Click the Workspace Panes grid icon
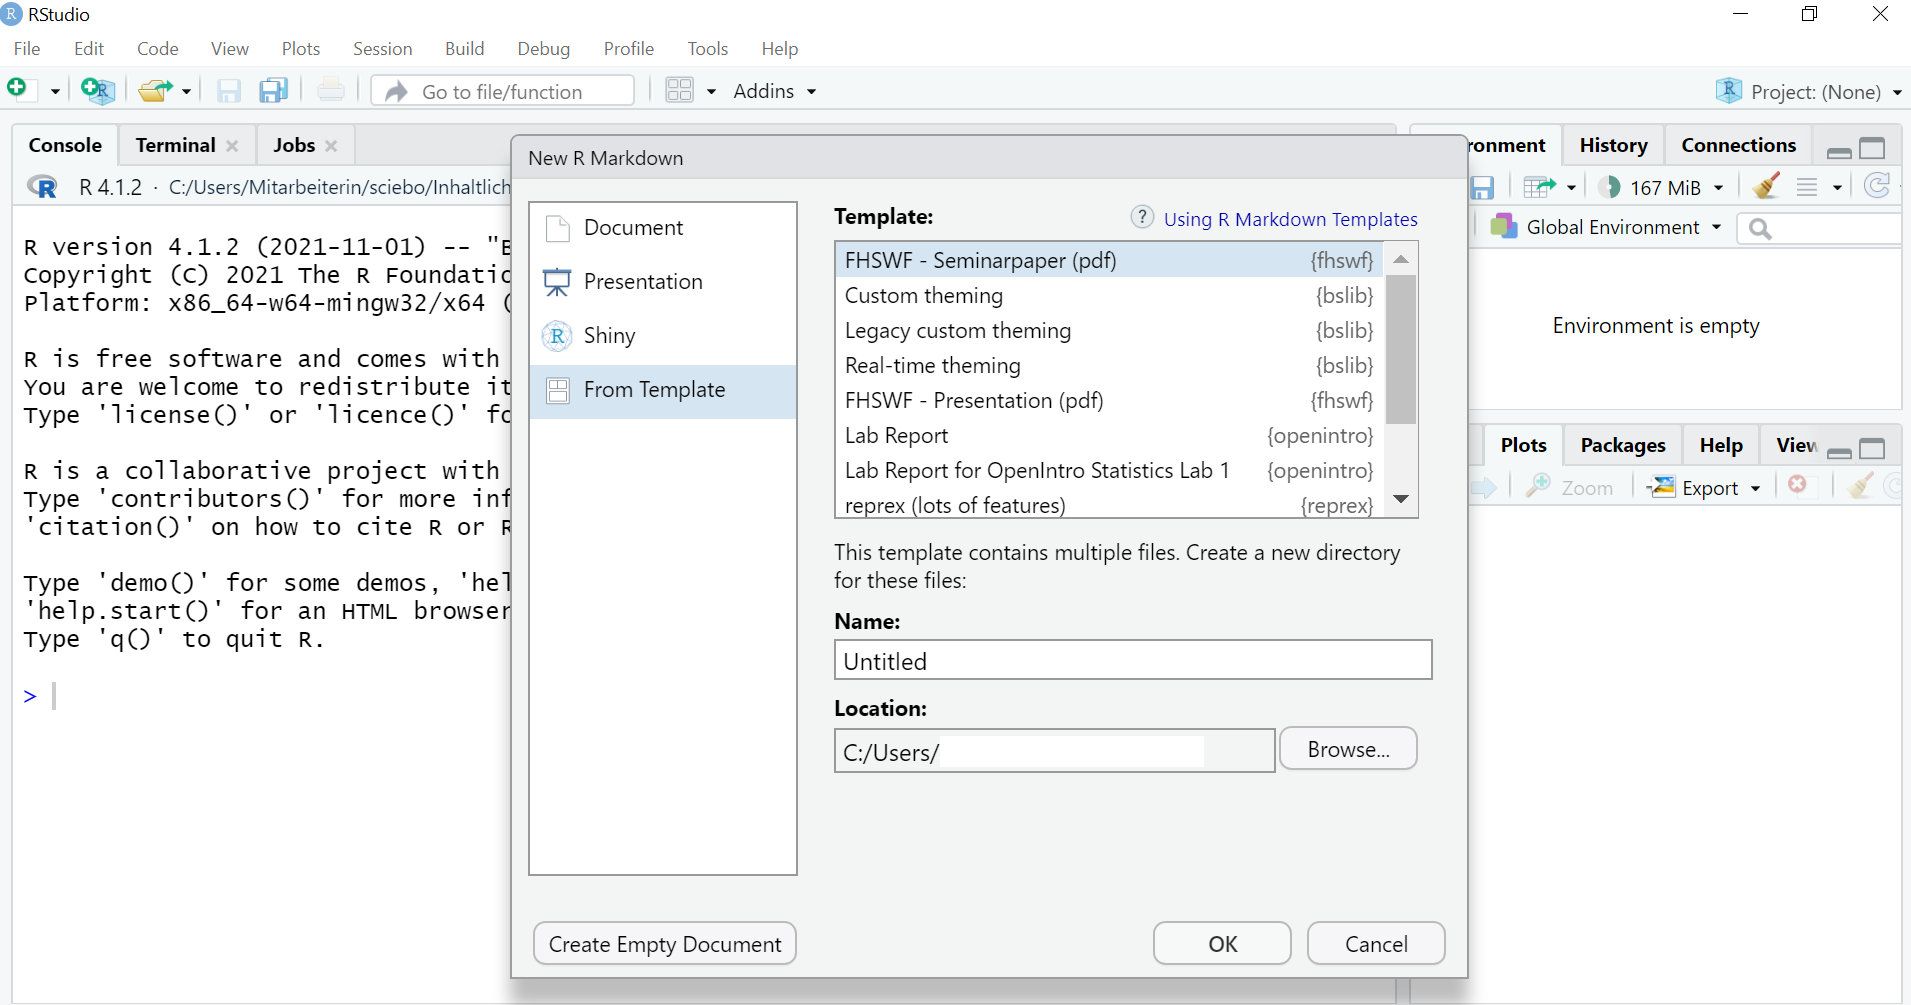Screen dimensions: 1911x1005 click(x=680, y=90)
